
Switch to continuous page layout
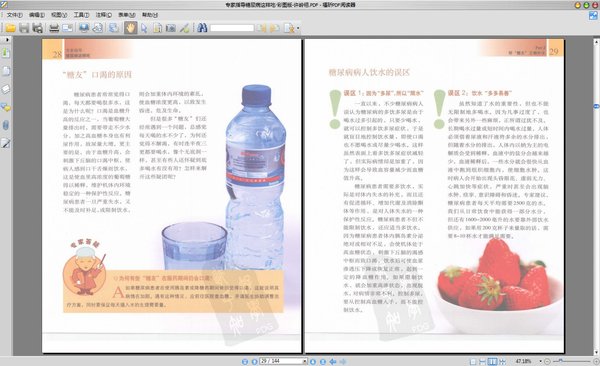tap(483, 361)
